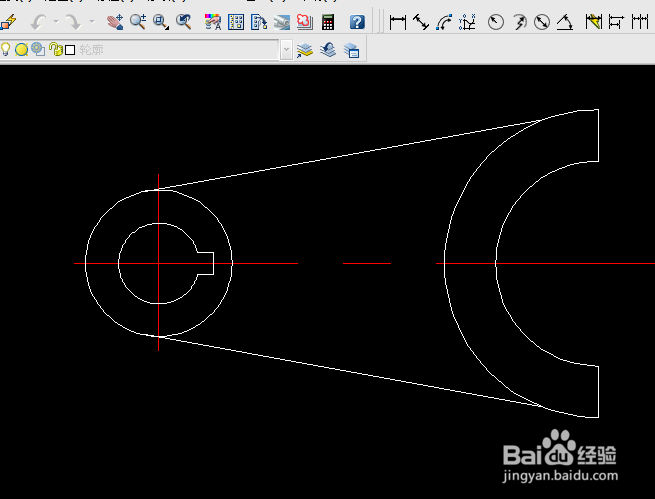This screenshot has height=499, width=655.
Task: Click the white layer color swatch
Action: 70,50
